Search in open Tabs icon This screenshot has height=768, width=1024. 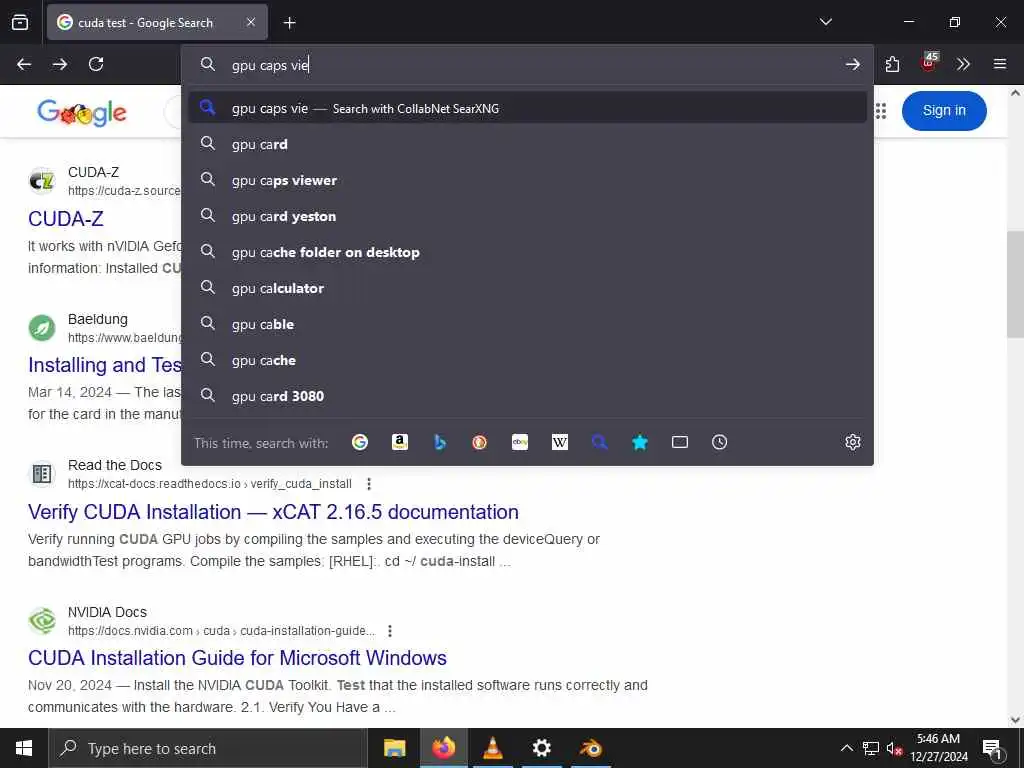point(680,442)
